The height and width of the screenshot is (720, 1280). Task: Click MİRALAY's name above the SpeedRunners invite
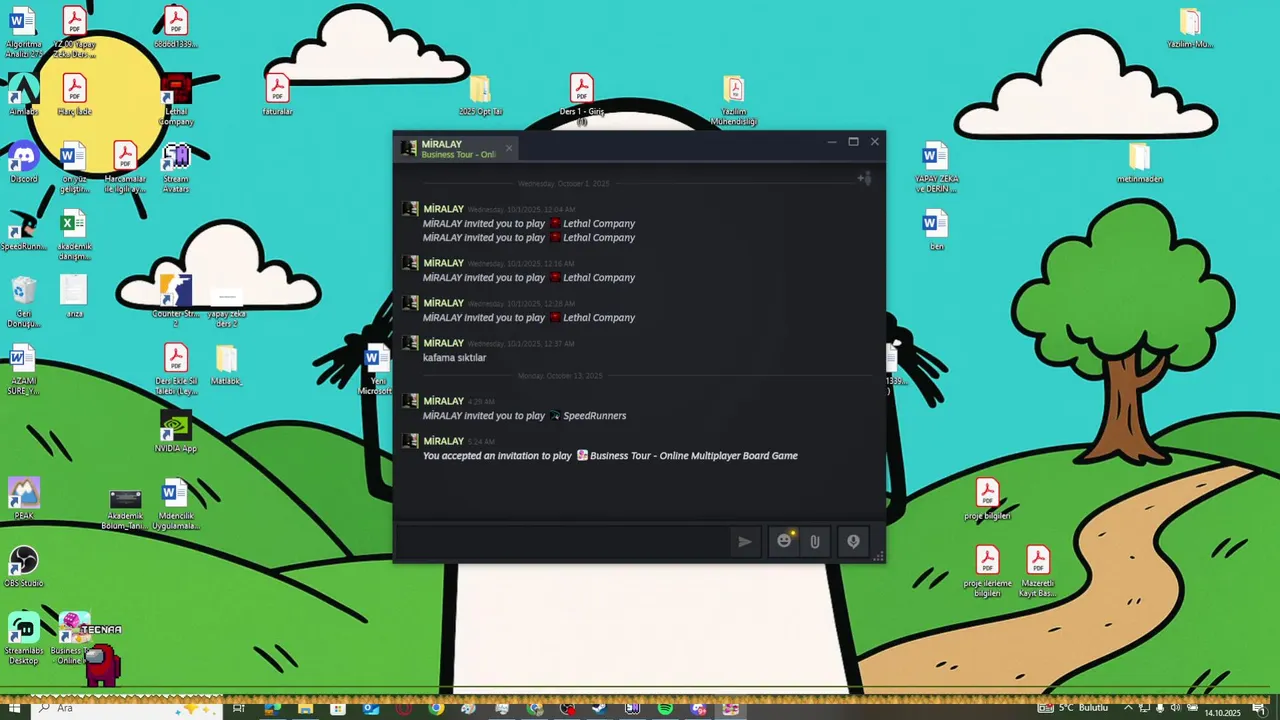(443, 401)
